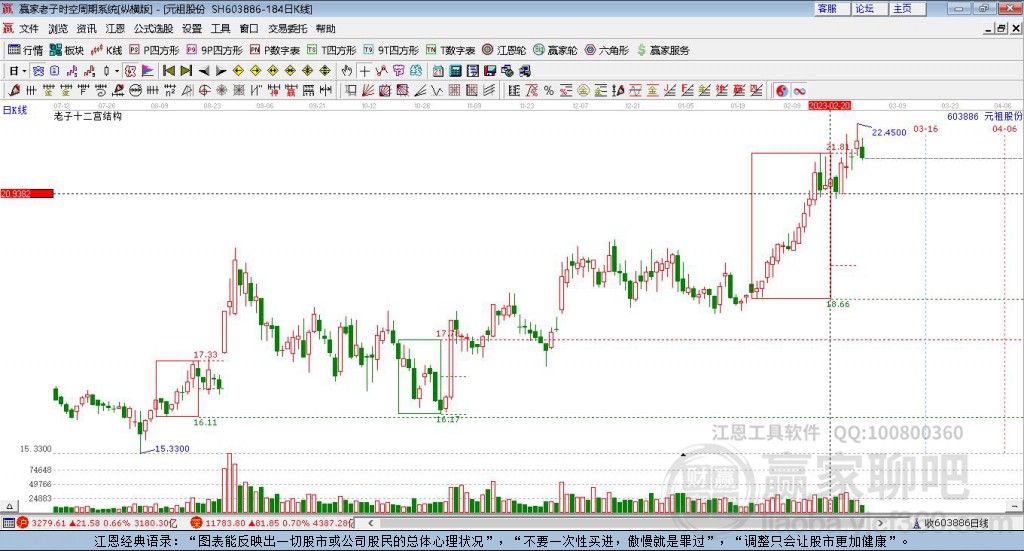Viewport: 1024px width, 551px height.
Task: Click the infinity loop icon
Action: [x=799, y=91]
